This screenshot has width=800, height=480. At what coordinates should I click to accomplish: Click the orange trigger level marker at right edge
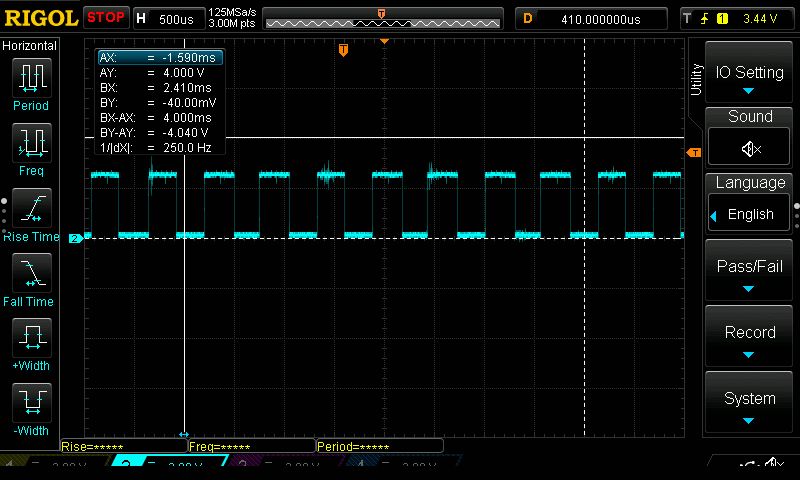click(x=694, y=153)
